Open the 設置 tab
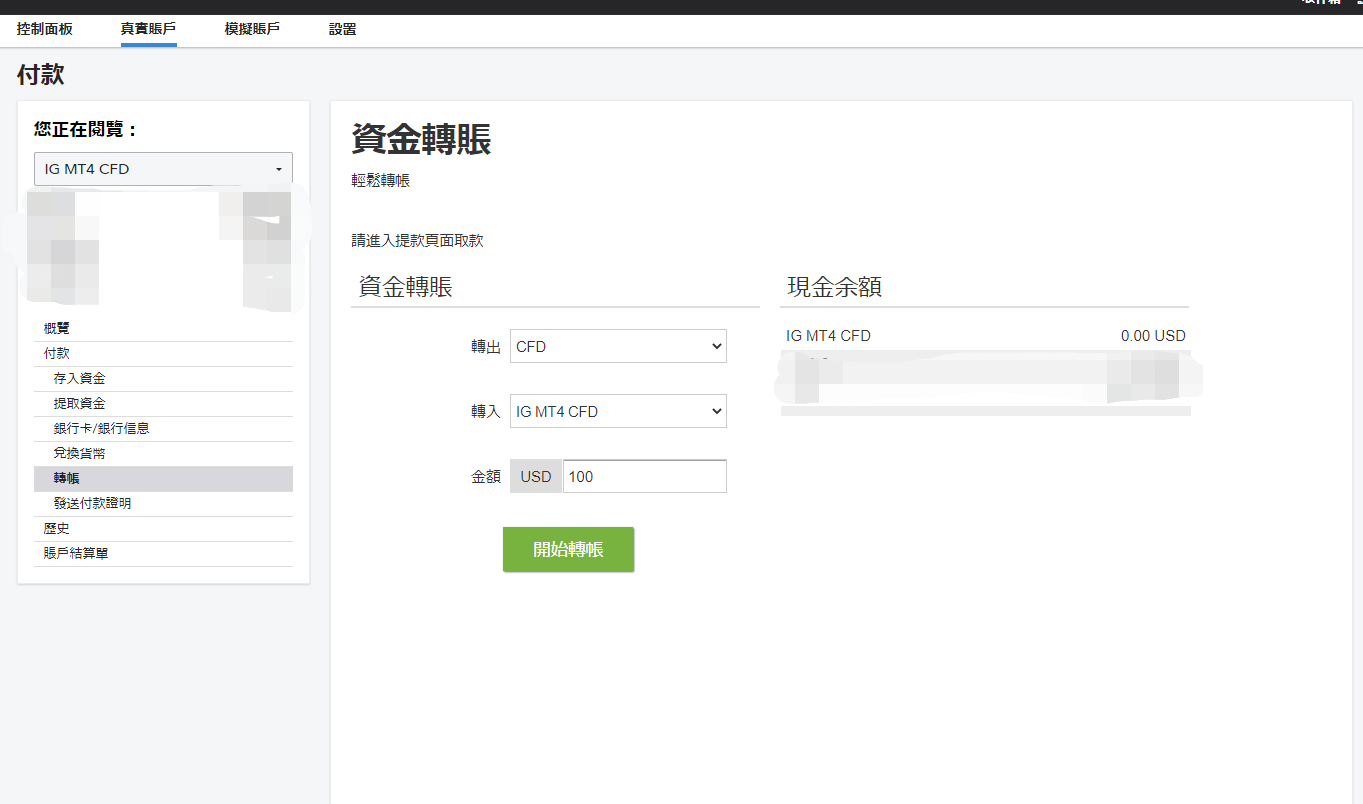The width and height of the screenshot is (1363, 804). (343, 29)
